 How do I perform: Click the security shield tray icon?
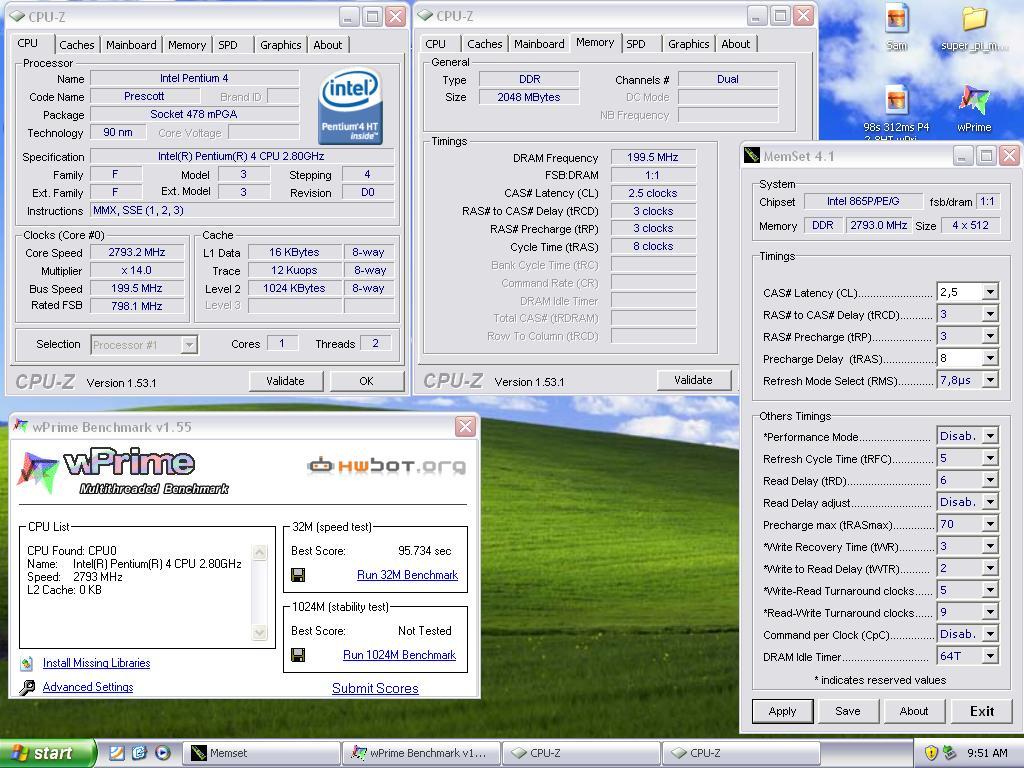click(931, 753)
